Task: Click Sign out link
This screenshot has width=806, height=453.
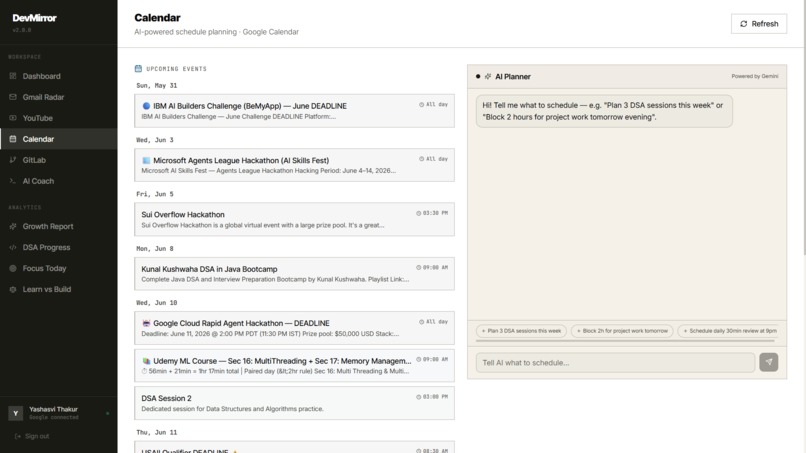Action: 32,436
